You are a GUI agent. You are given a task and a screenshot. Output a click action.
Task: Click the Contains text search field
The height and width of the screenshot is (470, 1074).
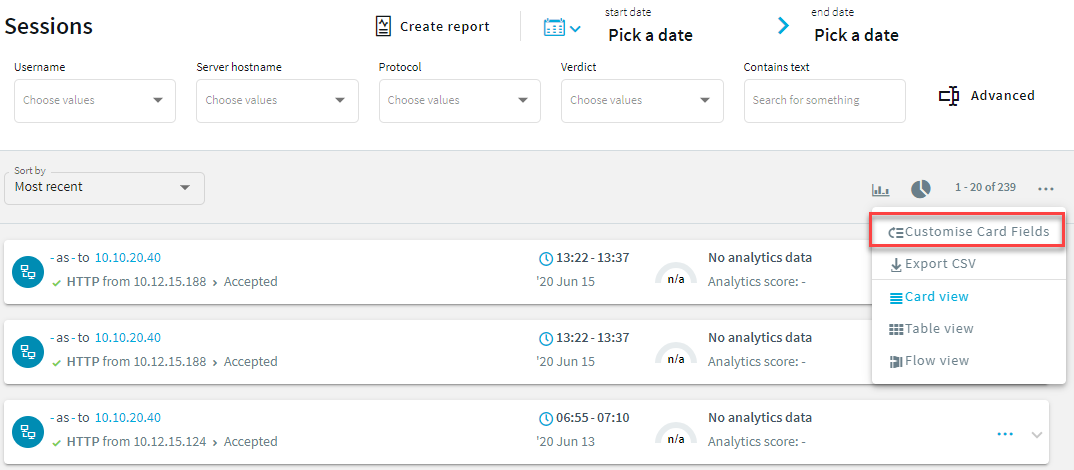pyautogui.click(x=824, y=100)
